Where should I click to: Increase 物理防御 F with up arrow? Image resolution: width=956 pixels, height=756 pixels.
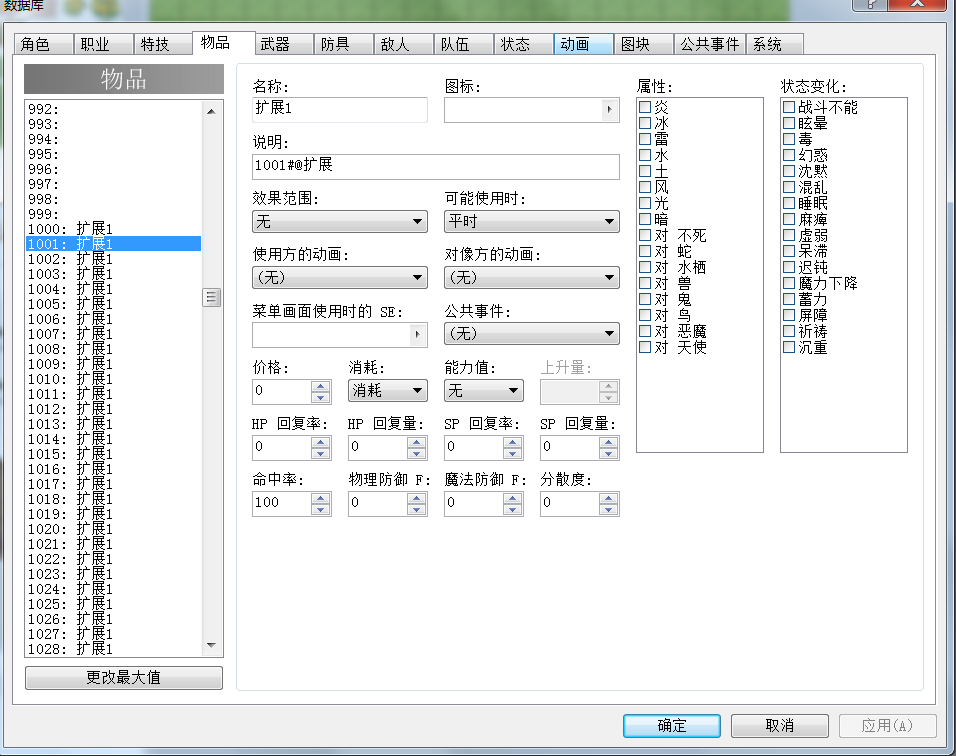[416, 497]
